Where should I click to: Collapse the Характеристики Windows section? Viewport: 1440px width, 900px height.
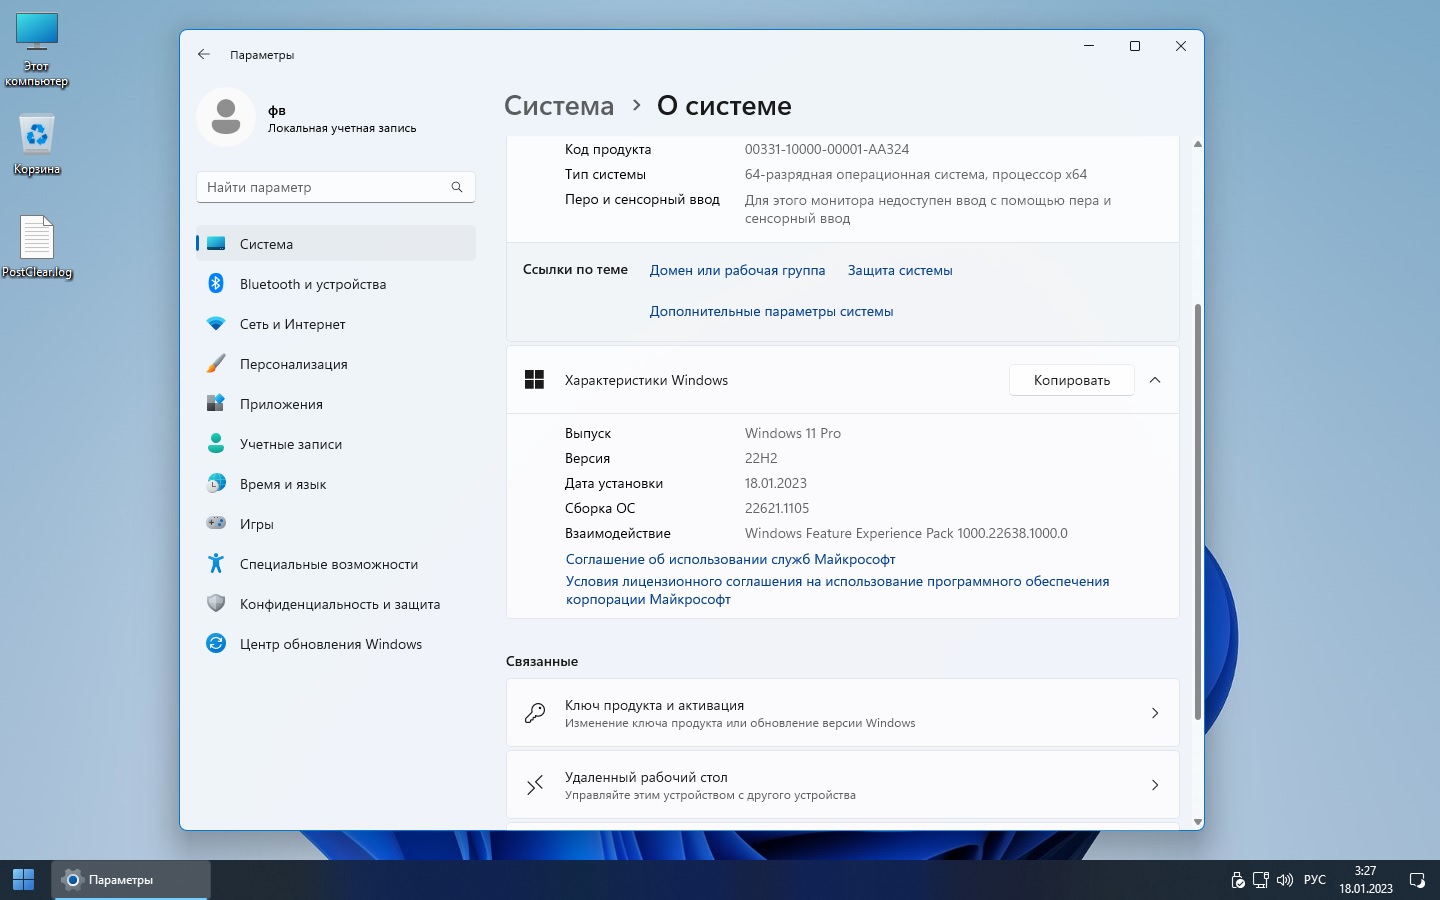[x=1155, y=380]
